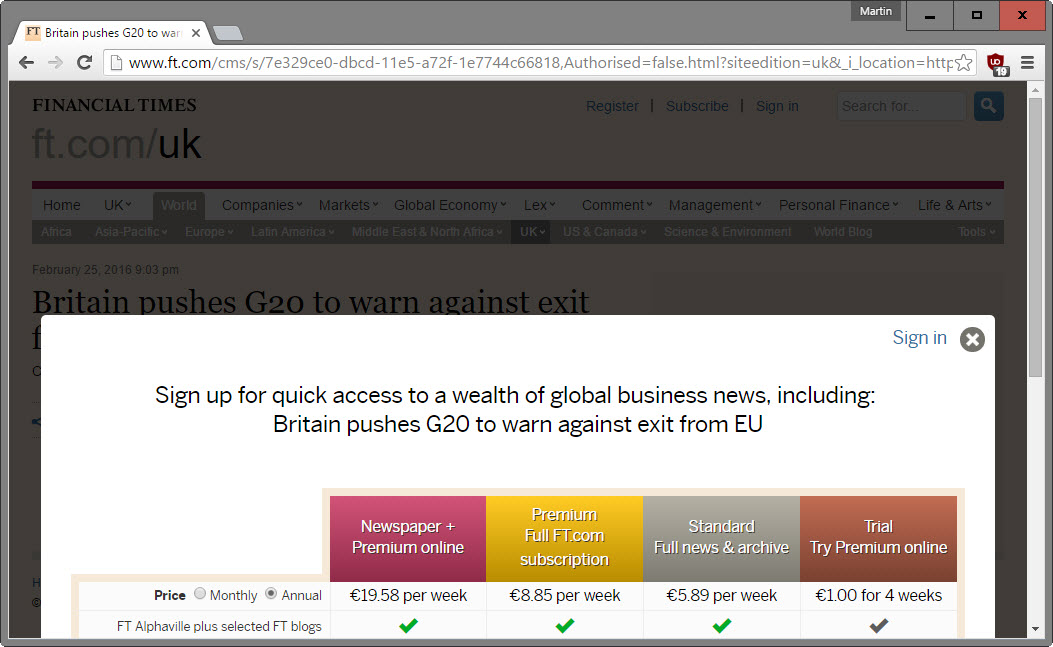
Task: Open Science & Environment section
Action: click(x=727, y=232)
